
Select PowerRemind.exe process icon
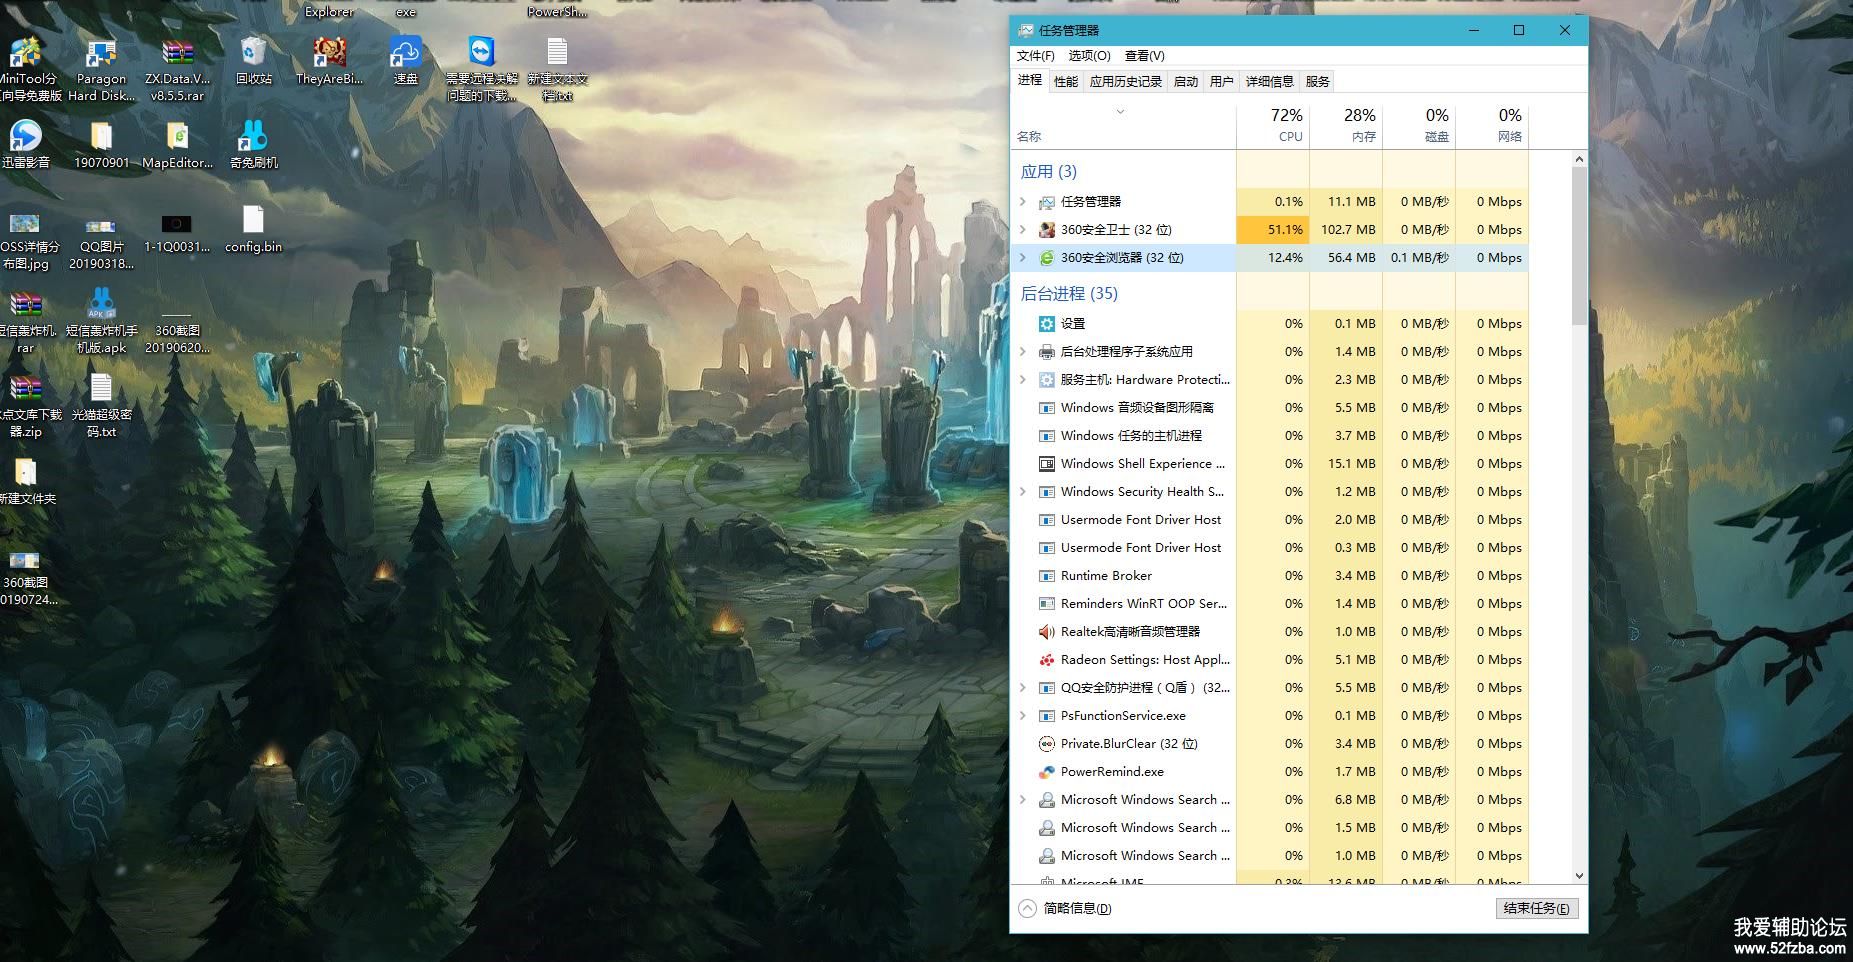1047,771
